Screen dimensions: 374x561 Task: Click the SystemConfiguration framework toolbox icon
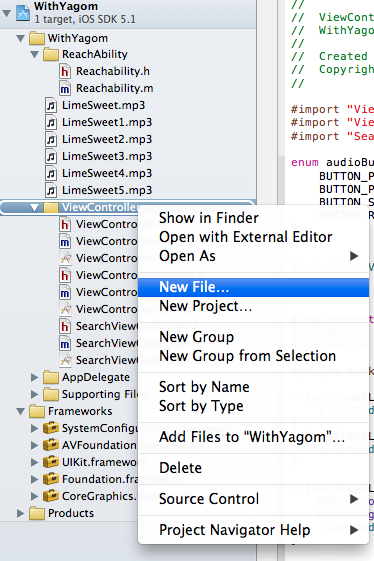click(x=51, y=428)
